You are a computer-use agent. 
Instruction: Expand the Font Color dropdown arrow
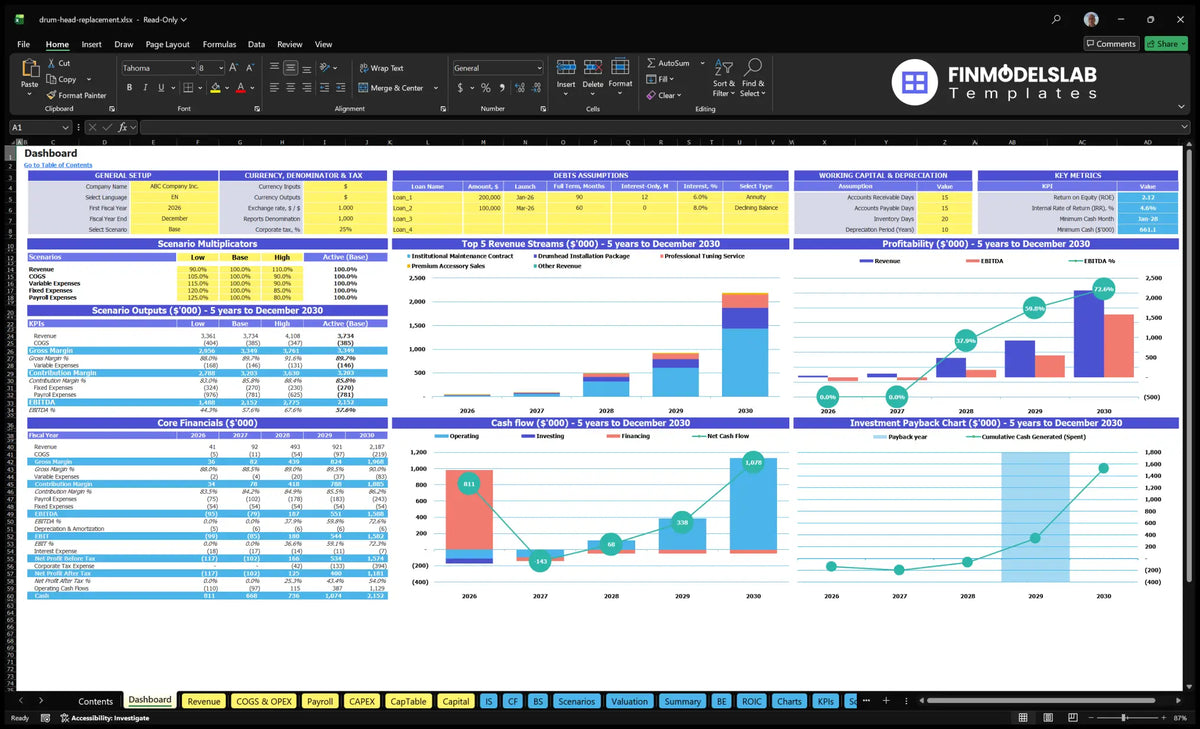(x=251, y=88)
